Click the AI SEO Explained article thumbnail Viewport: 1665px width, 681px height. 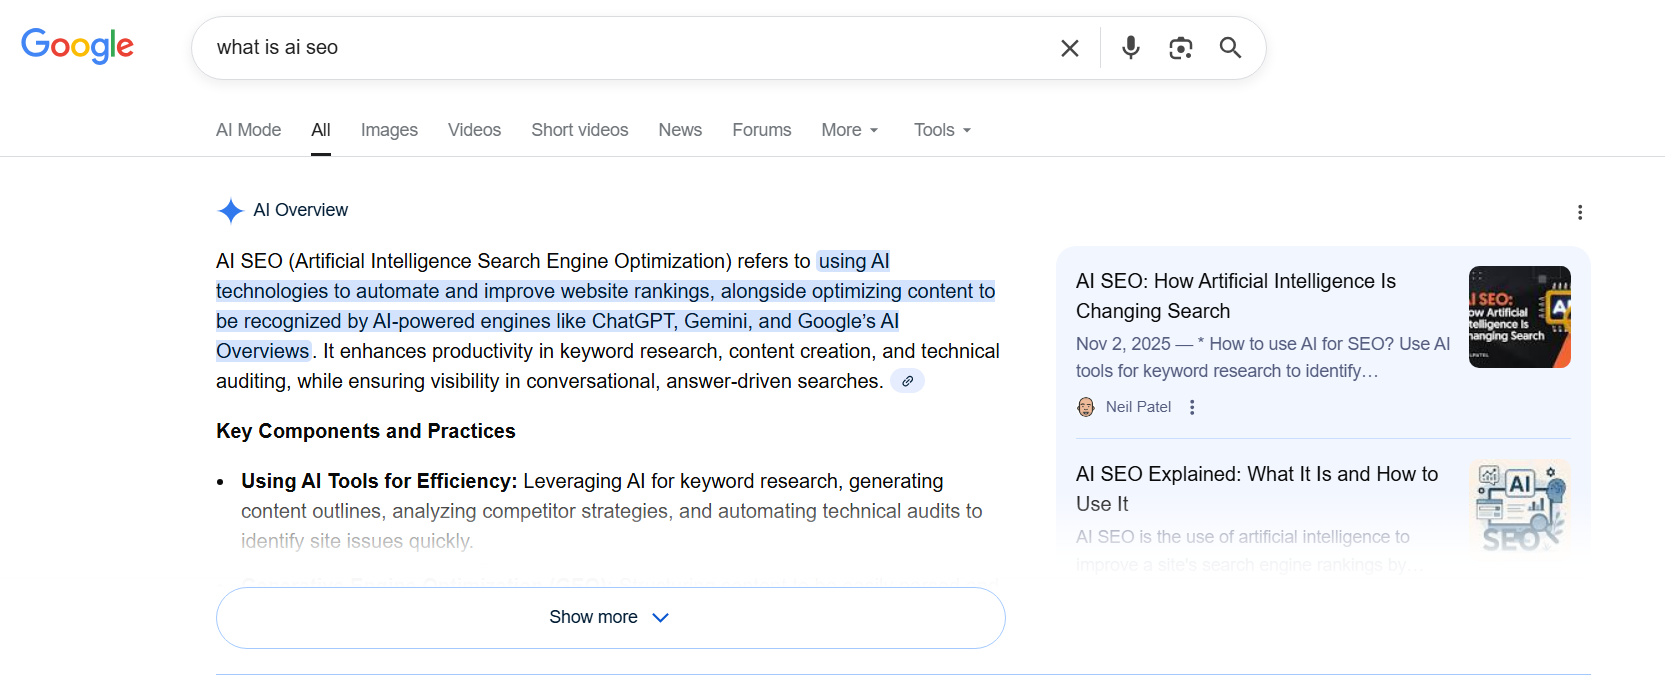click(x=1520, y=506)
